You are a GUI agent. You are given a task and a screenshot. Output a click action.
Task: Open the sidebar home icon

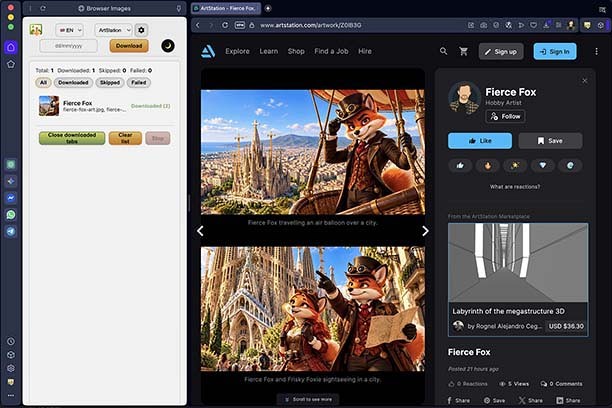click(x=11, y=47)
